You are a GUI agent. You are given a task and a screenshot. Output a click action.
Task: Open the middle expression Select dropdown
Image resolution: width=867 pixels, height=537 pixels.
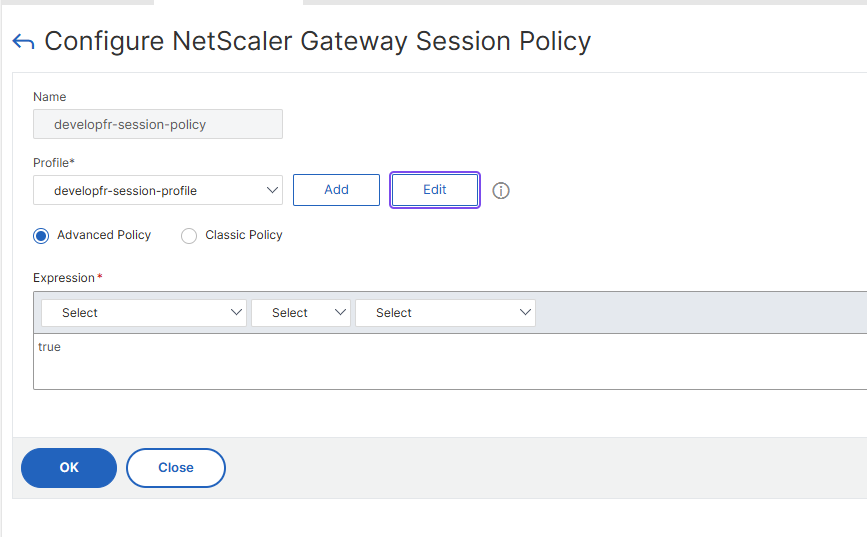[x=301, y=313]
